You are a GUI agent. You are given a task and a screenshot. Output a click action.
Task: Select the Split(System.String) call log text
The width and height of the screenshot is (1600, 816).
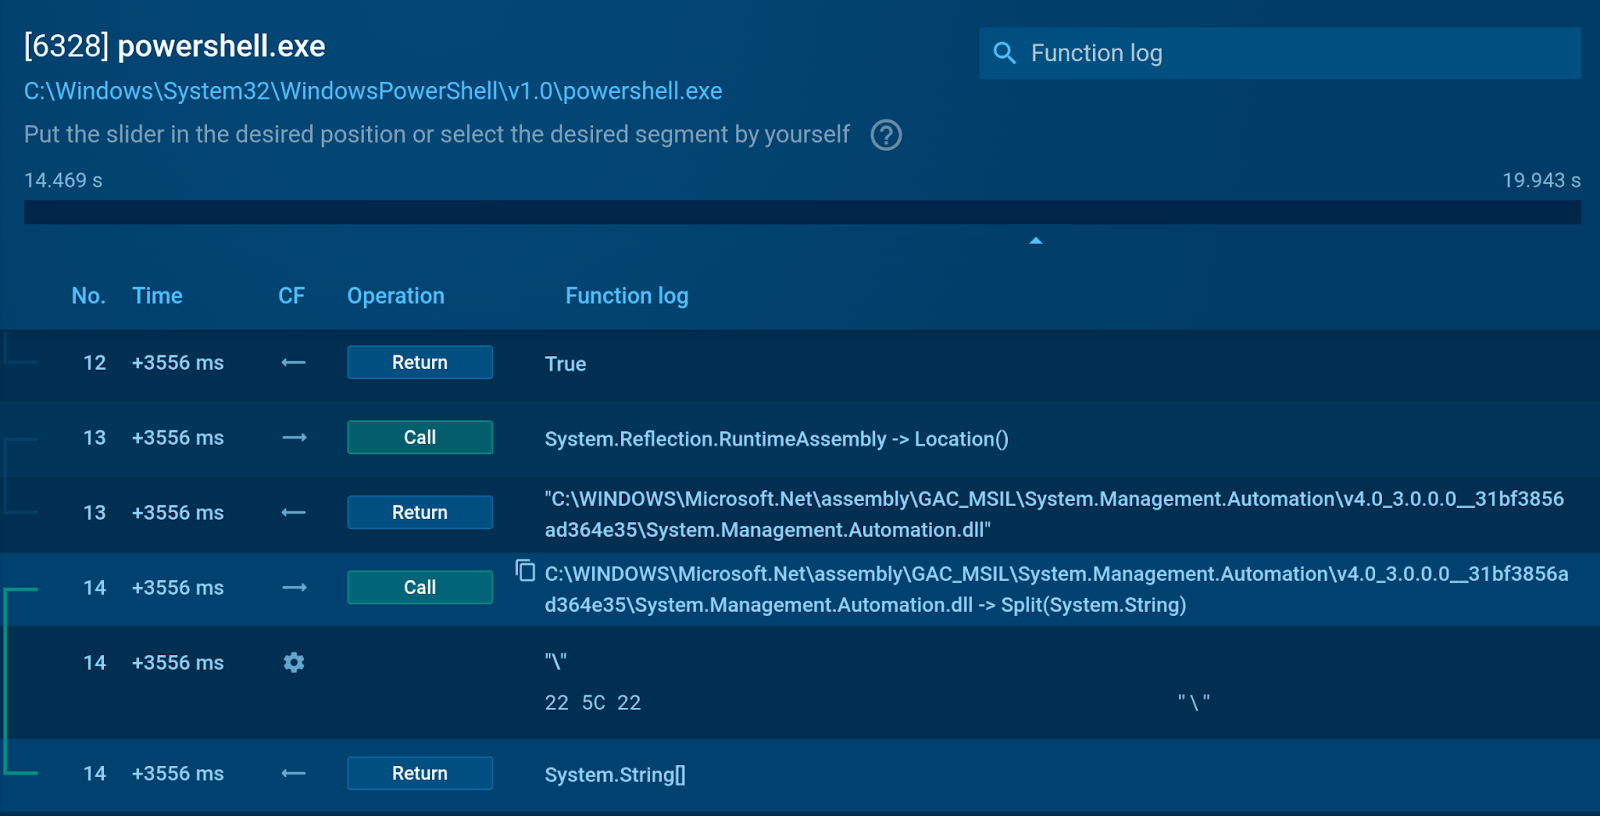(1056, 589)
